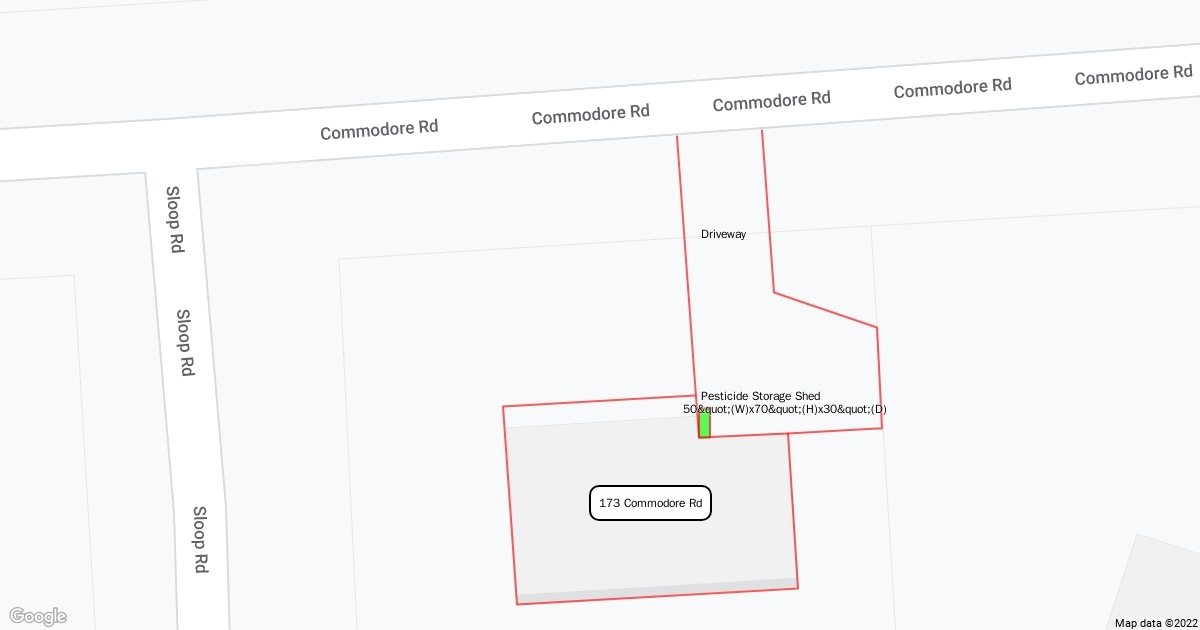Click the Driveway text label
The width and height of the screenshot is (1200, 630).
coord(723,235)
